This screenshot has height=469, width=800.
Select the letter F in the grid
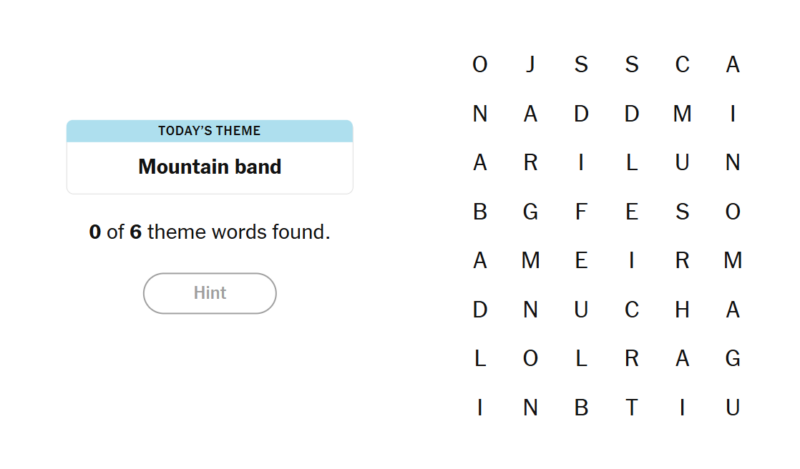click(581, 212)
